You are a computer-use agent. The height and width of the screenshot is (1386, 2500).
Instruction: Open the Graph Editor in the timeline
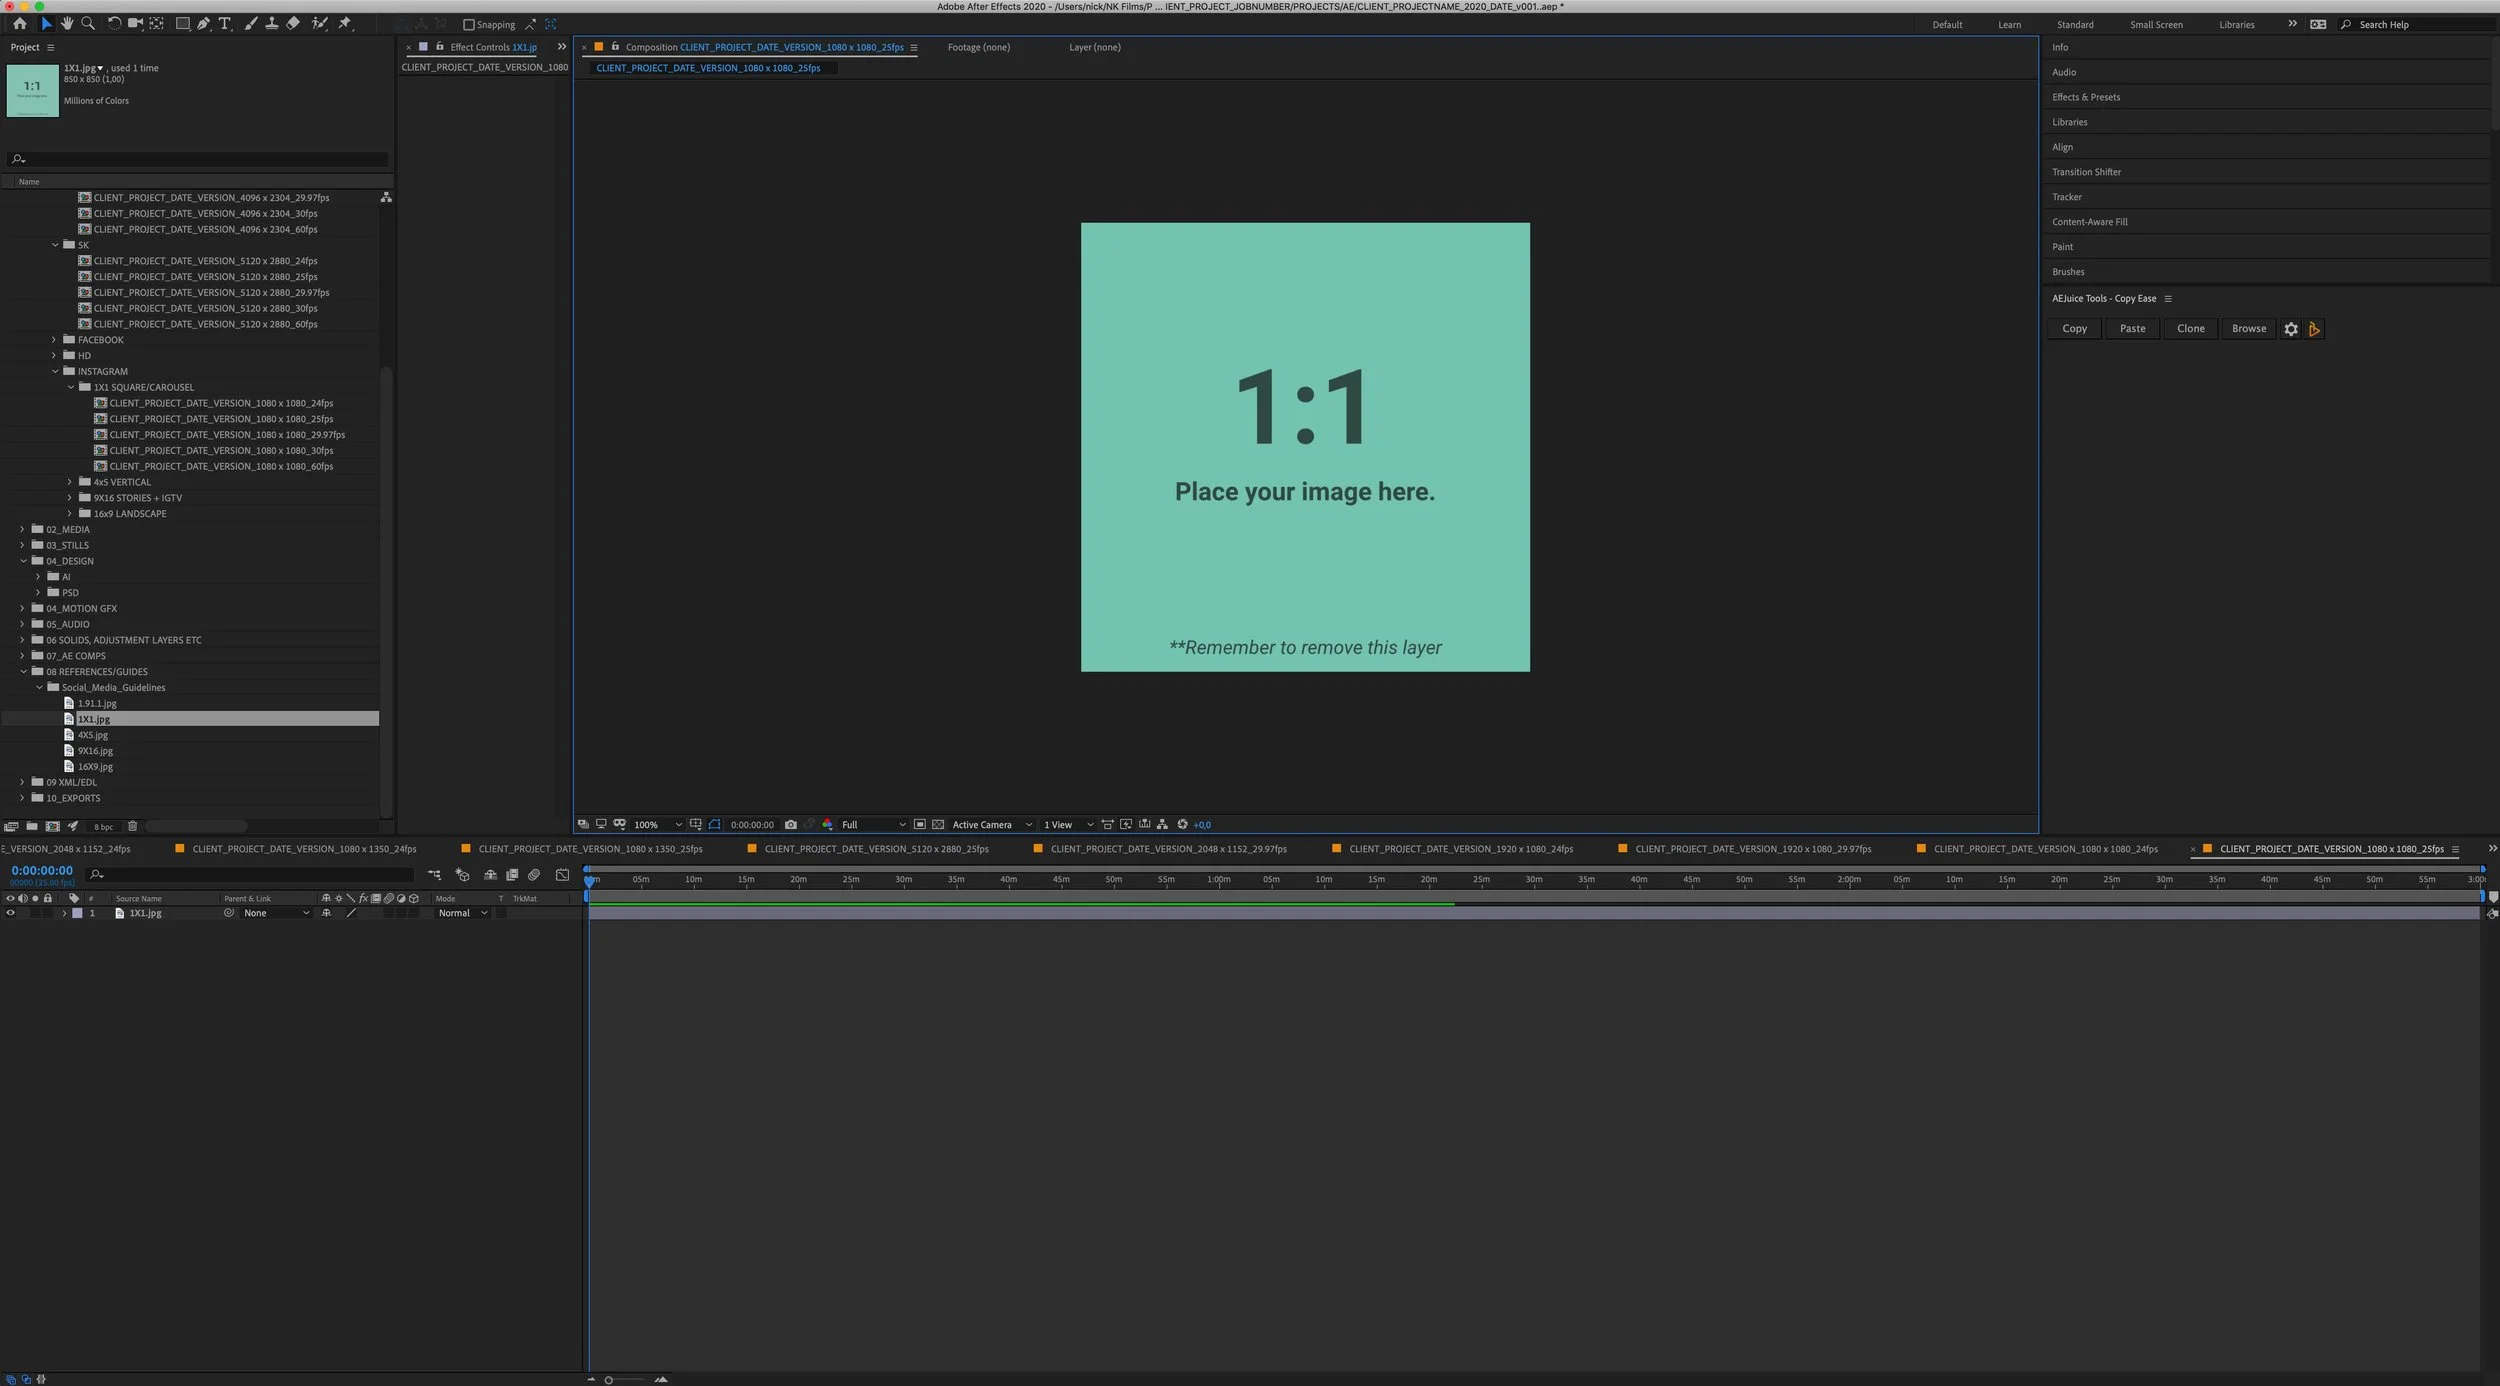coord(563,874)
